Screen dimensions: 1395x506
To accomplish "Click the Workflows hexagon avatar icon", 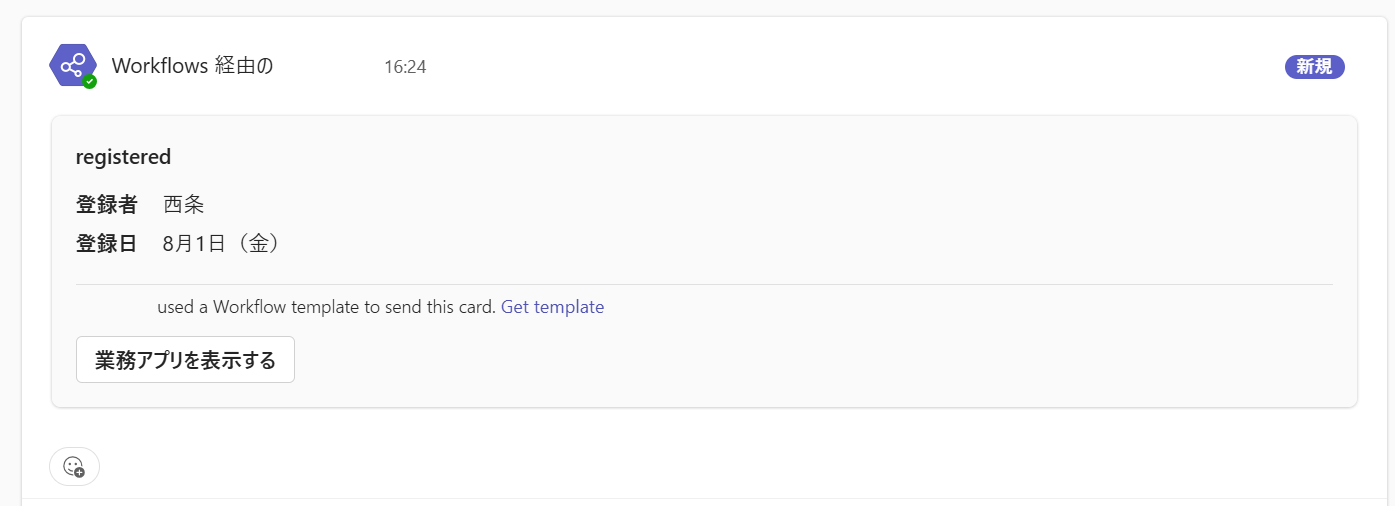I will tap(72, 66).
